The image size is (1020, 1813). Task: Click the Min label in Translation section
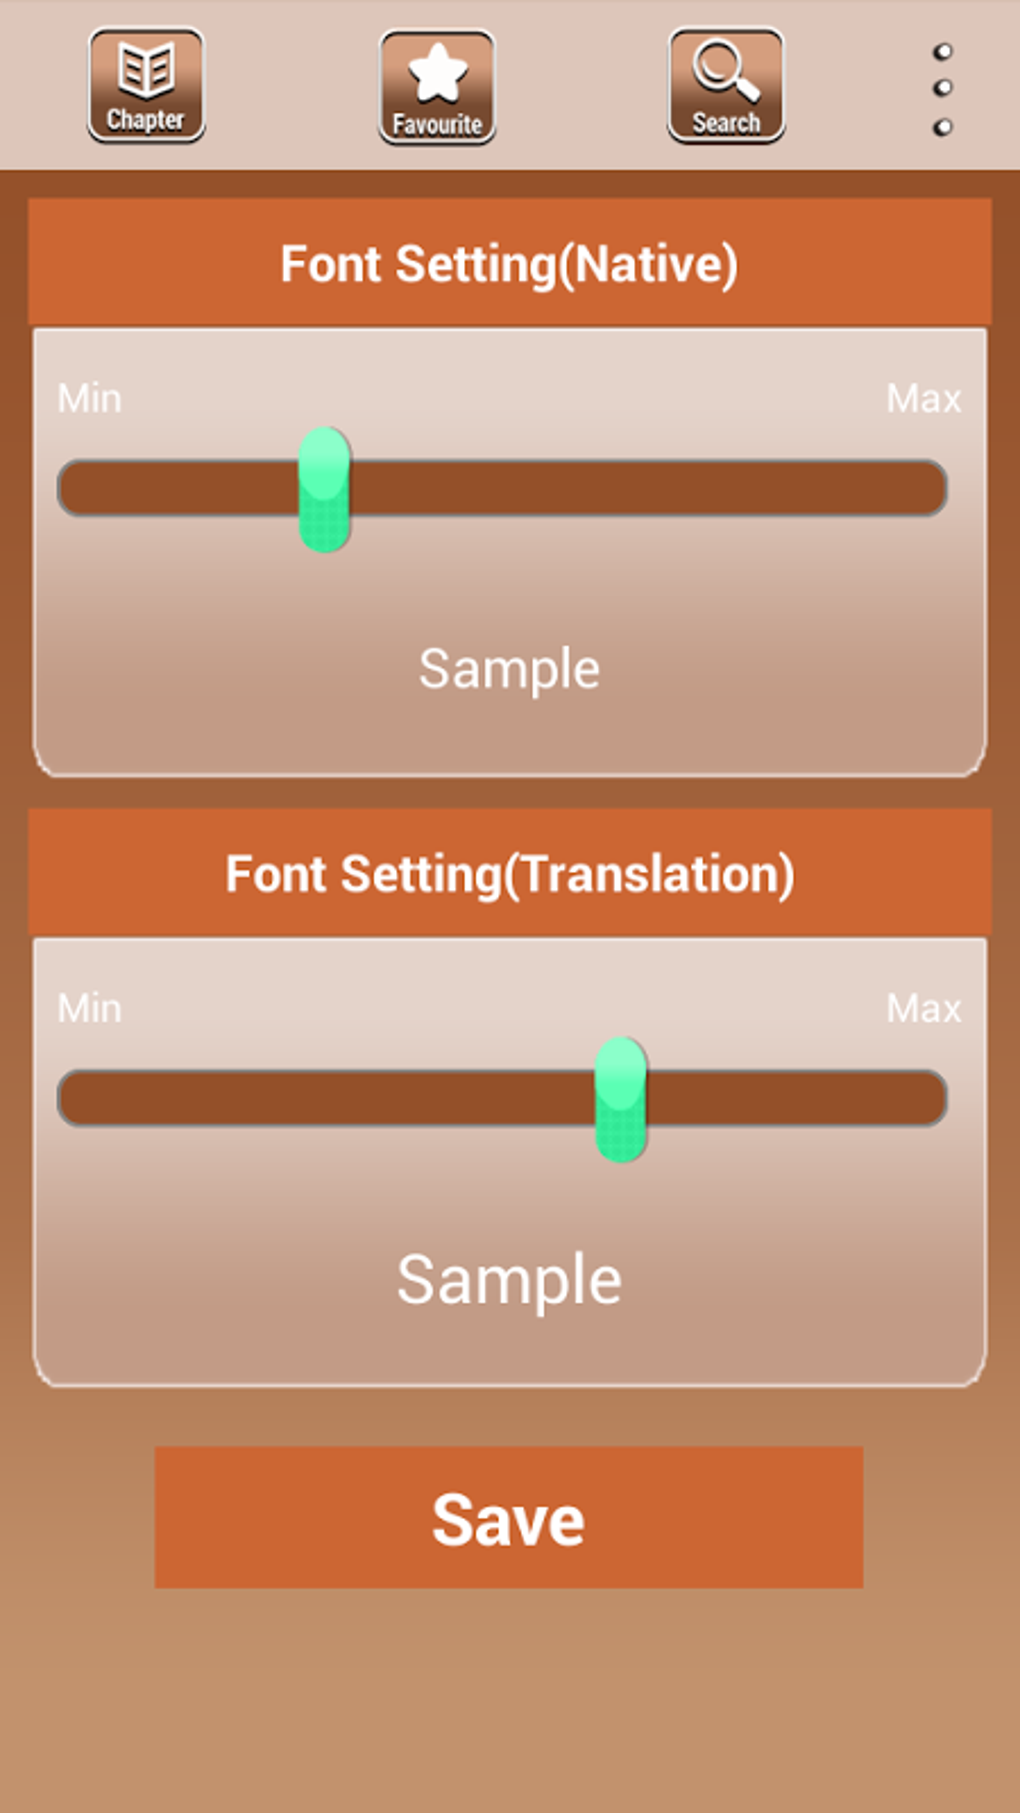click(90, 1009)
